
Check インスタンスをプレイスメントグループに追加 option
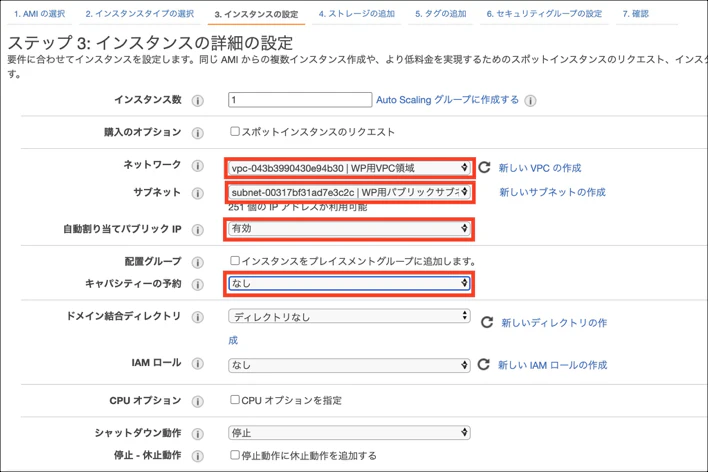234,260
